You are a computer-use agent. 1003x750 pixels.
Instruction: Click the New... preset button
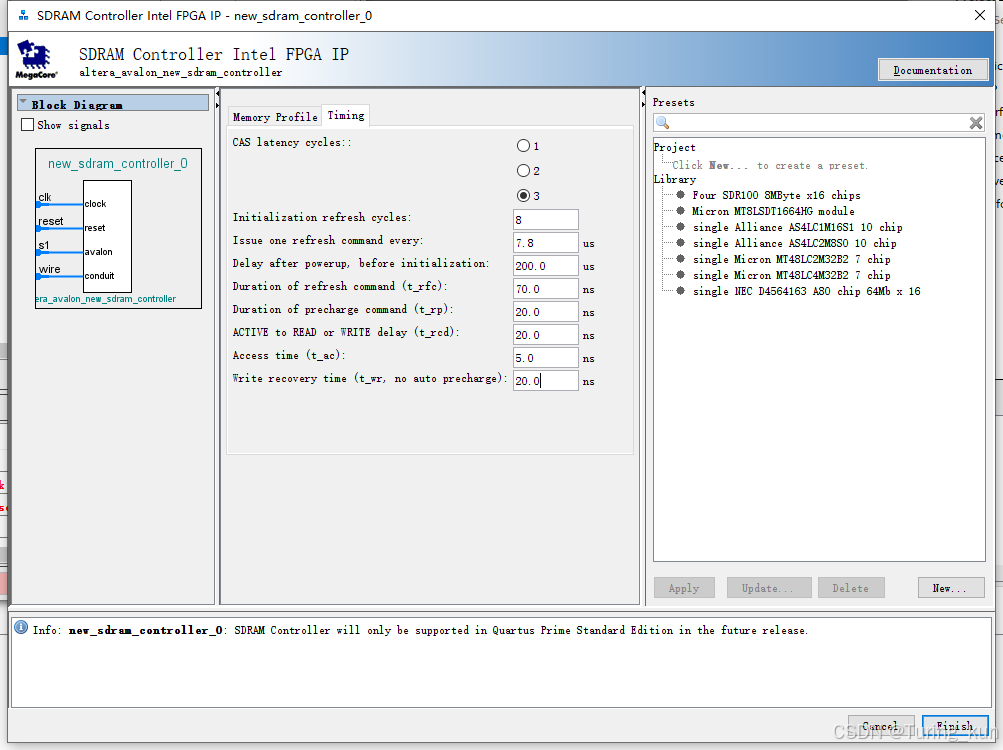(951, 587)
